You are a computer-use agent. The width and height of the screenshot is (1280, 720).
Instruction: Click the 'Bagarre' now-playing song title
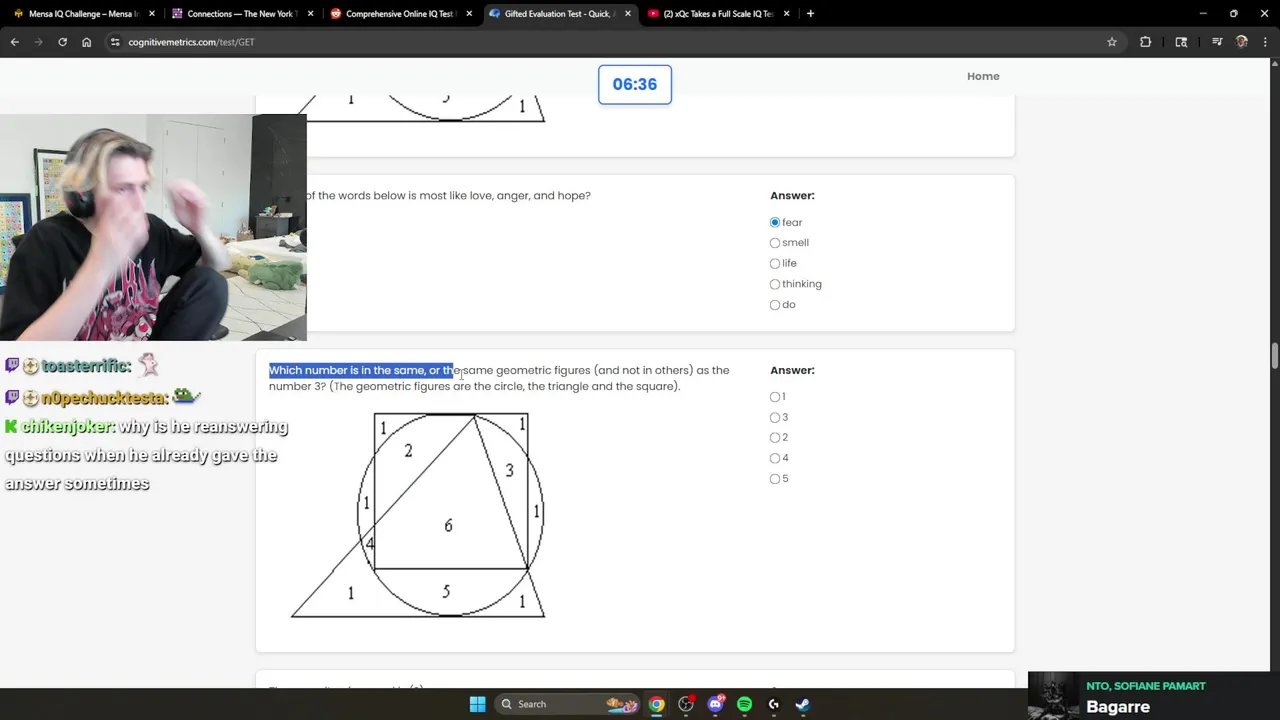point(1118,707)
